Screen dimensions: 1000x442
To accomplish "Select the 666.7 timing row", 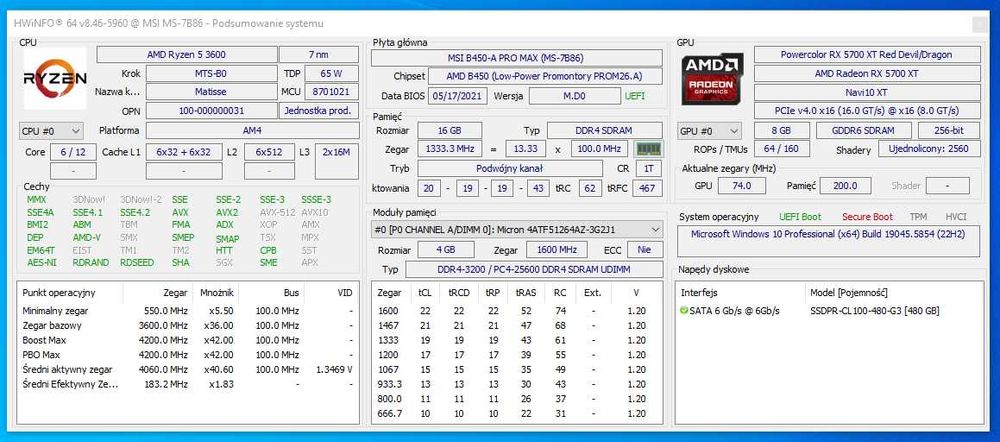I will [x=516, y=413].
